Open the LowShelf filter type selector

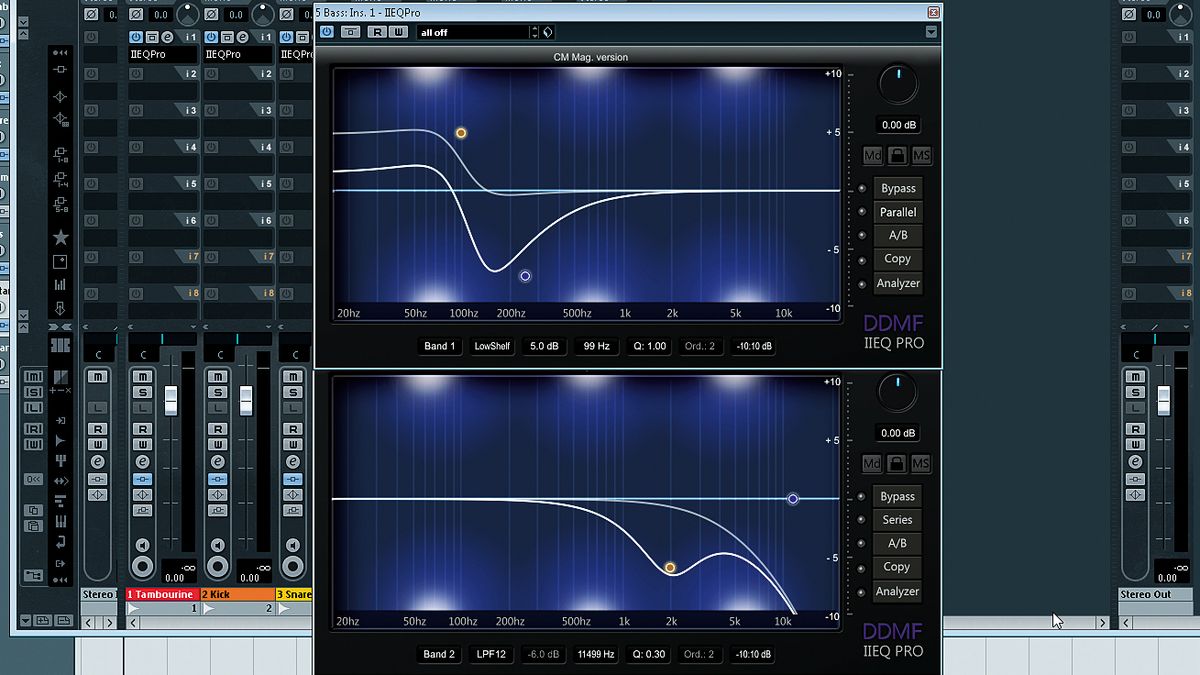click(x=491, y=346)
